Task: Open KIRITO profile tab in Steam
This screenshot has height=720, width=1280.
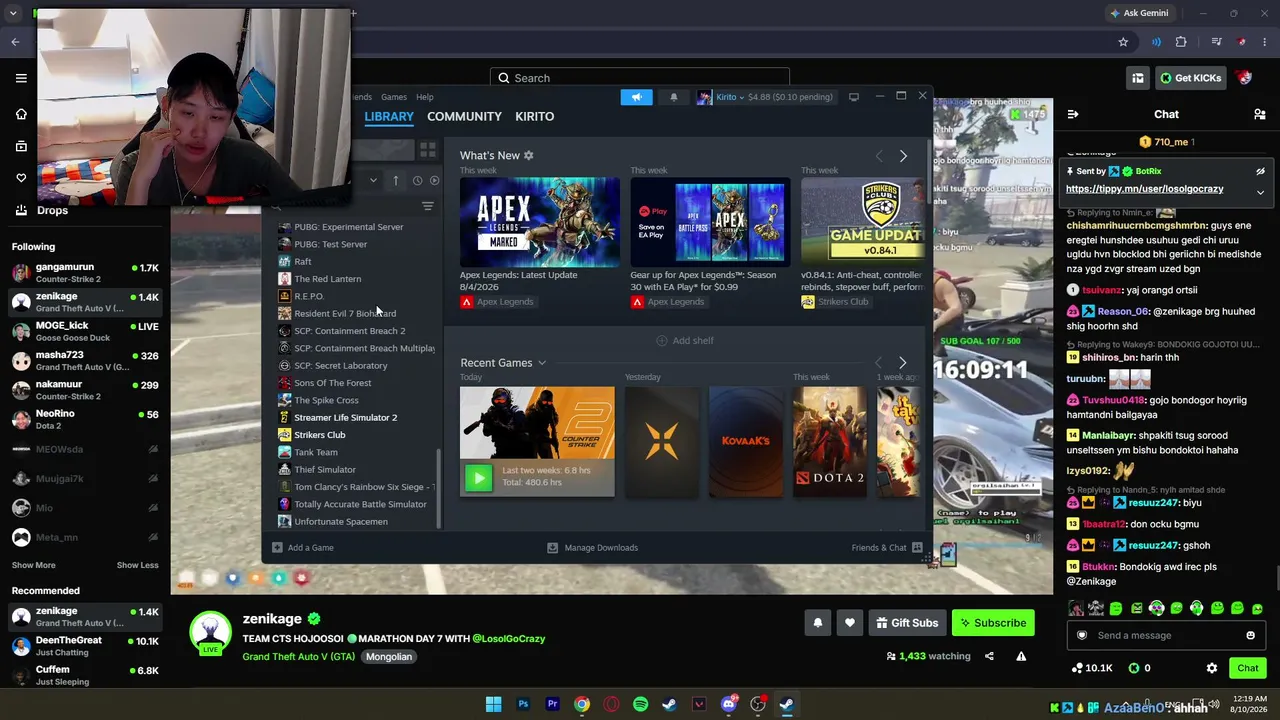Action: 534,116
